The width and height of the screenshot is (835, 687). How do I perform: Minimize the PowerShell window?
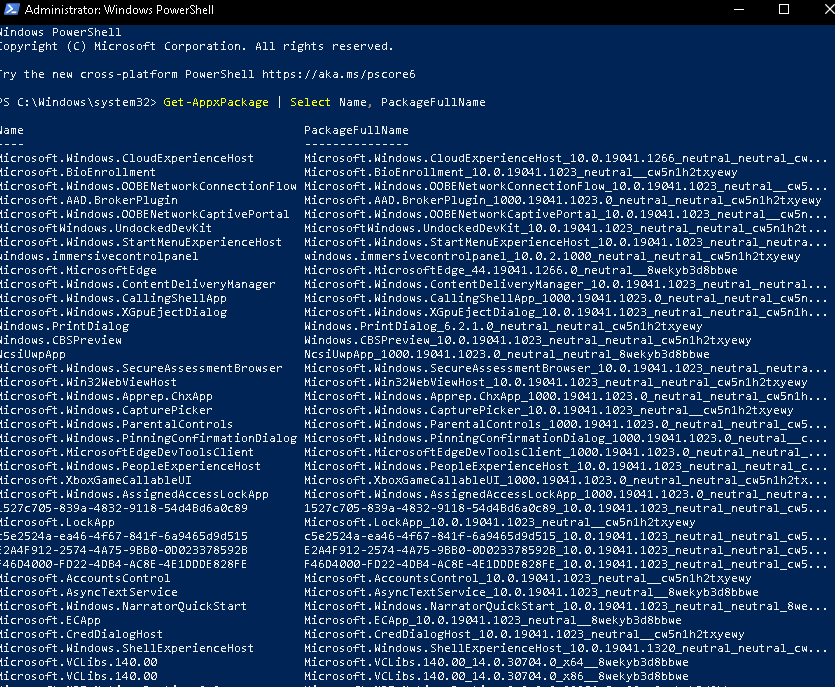[739, 10]
